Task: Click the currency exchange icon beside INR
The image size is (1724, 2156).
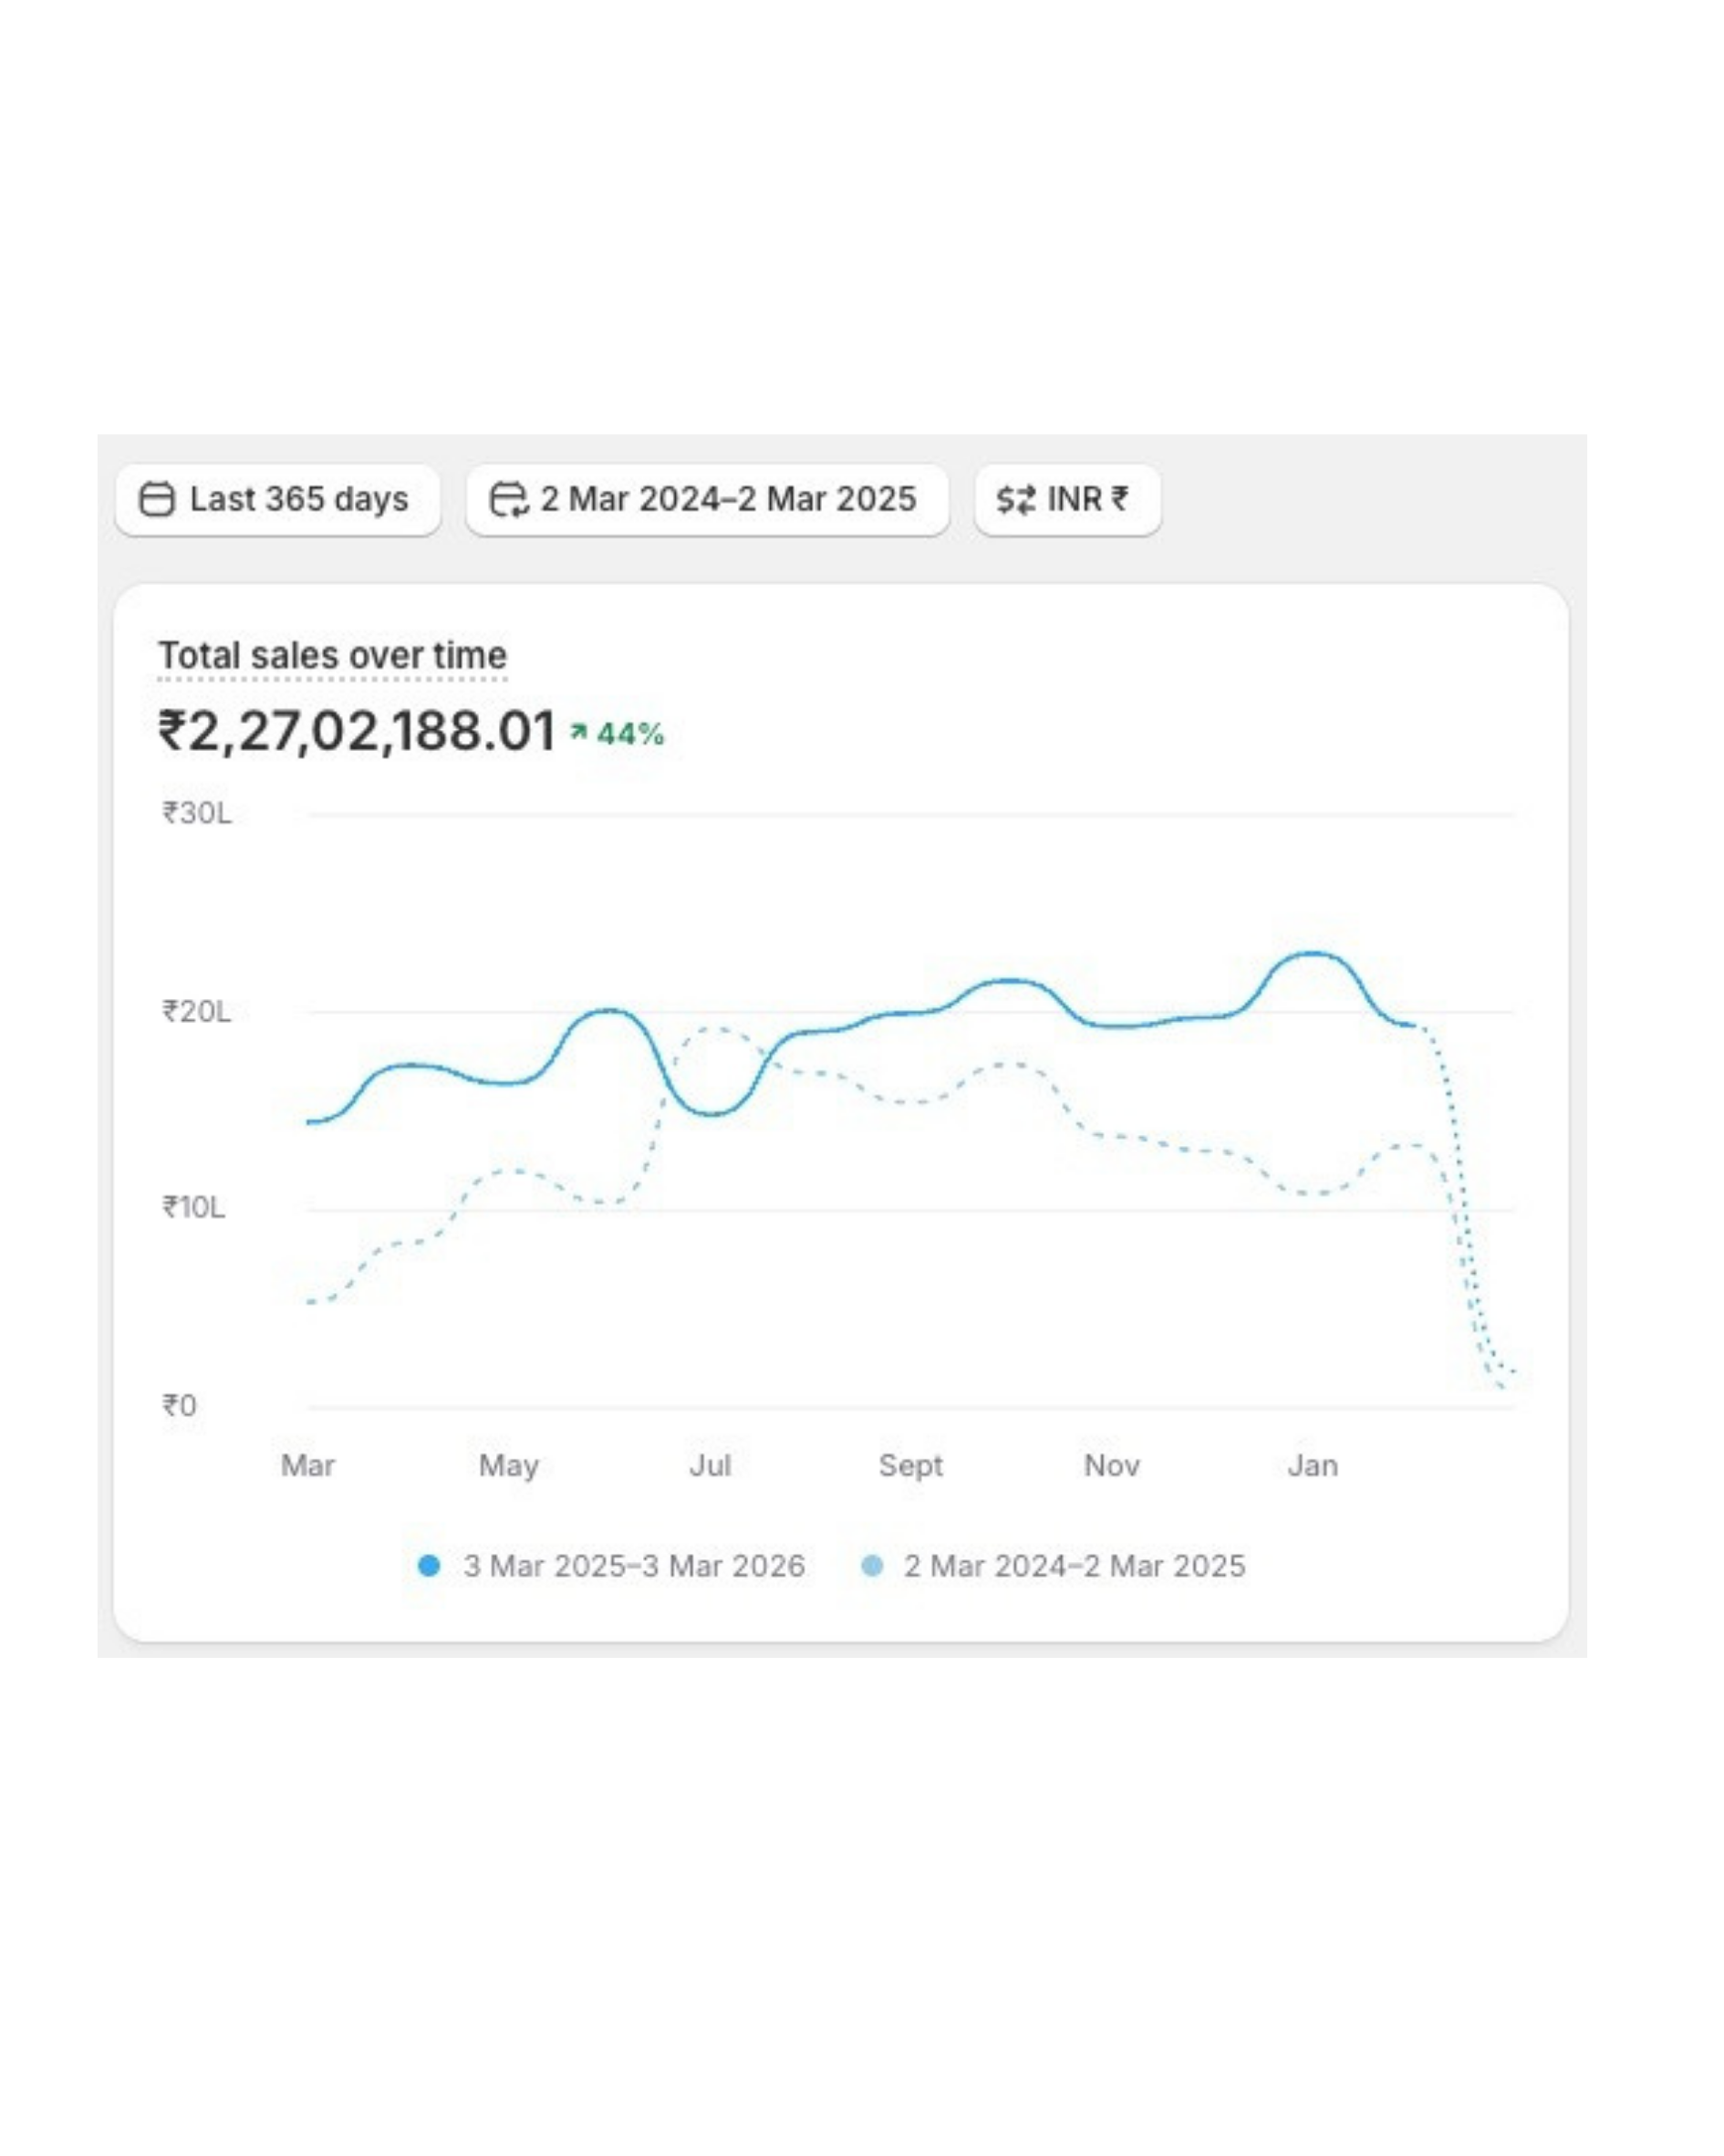Action: pos(1016,499)
